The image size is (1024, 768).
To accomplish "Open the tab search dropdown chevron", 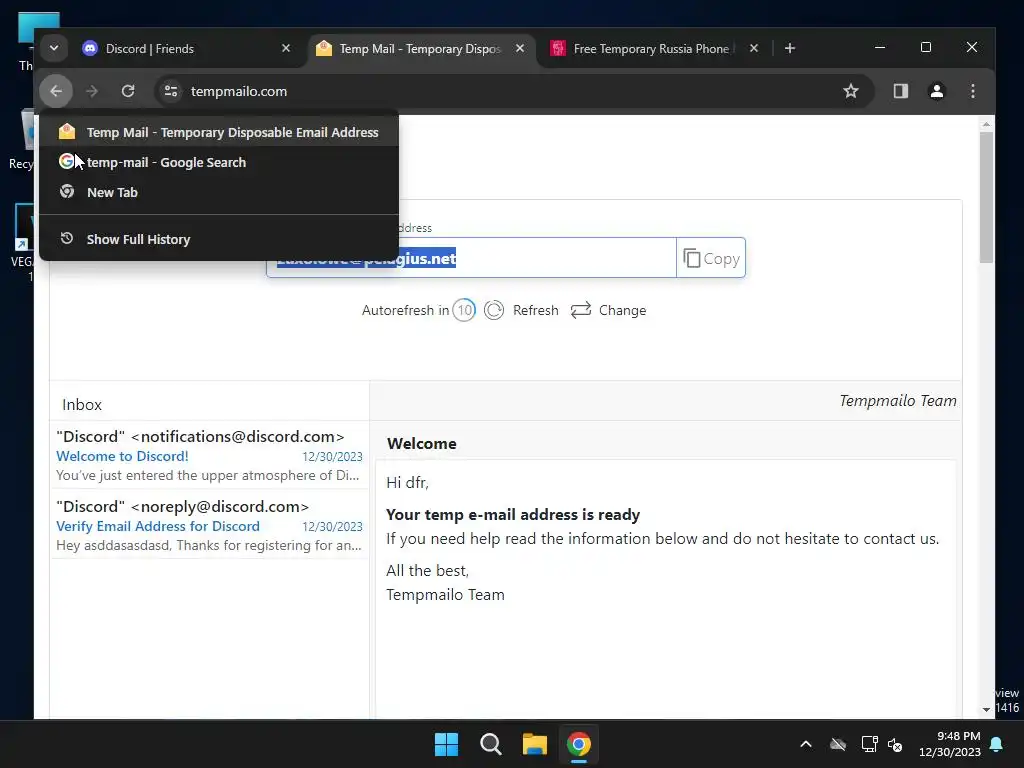I will [54, 48].
